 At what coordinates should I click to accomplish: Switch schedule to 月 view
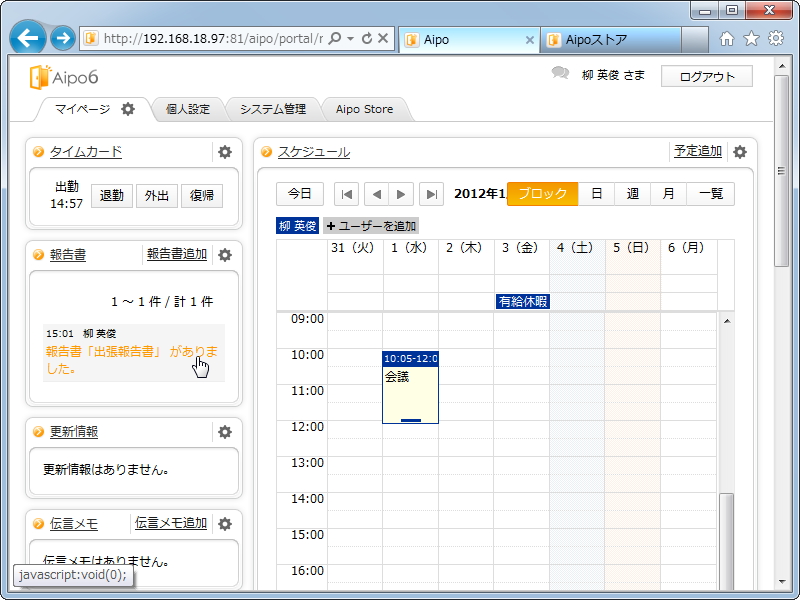pyautogui.click(x=668, y=194)
